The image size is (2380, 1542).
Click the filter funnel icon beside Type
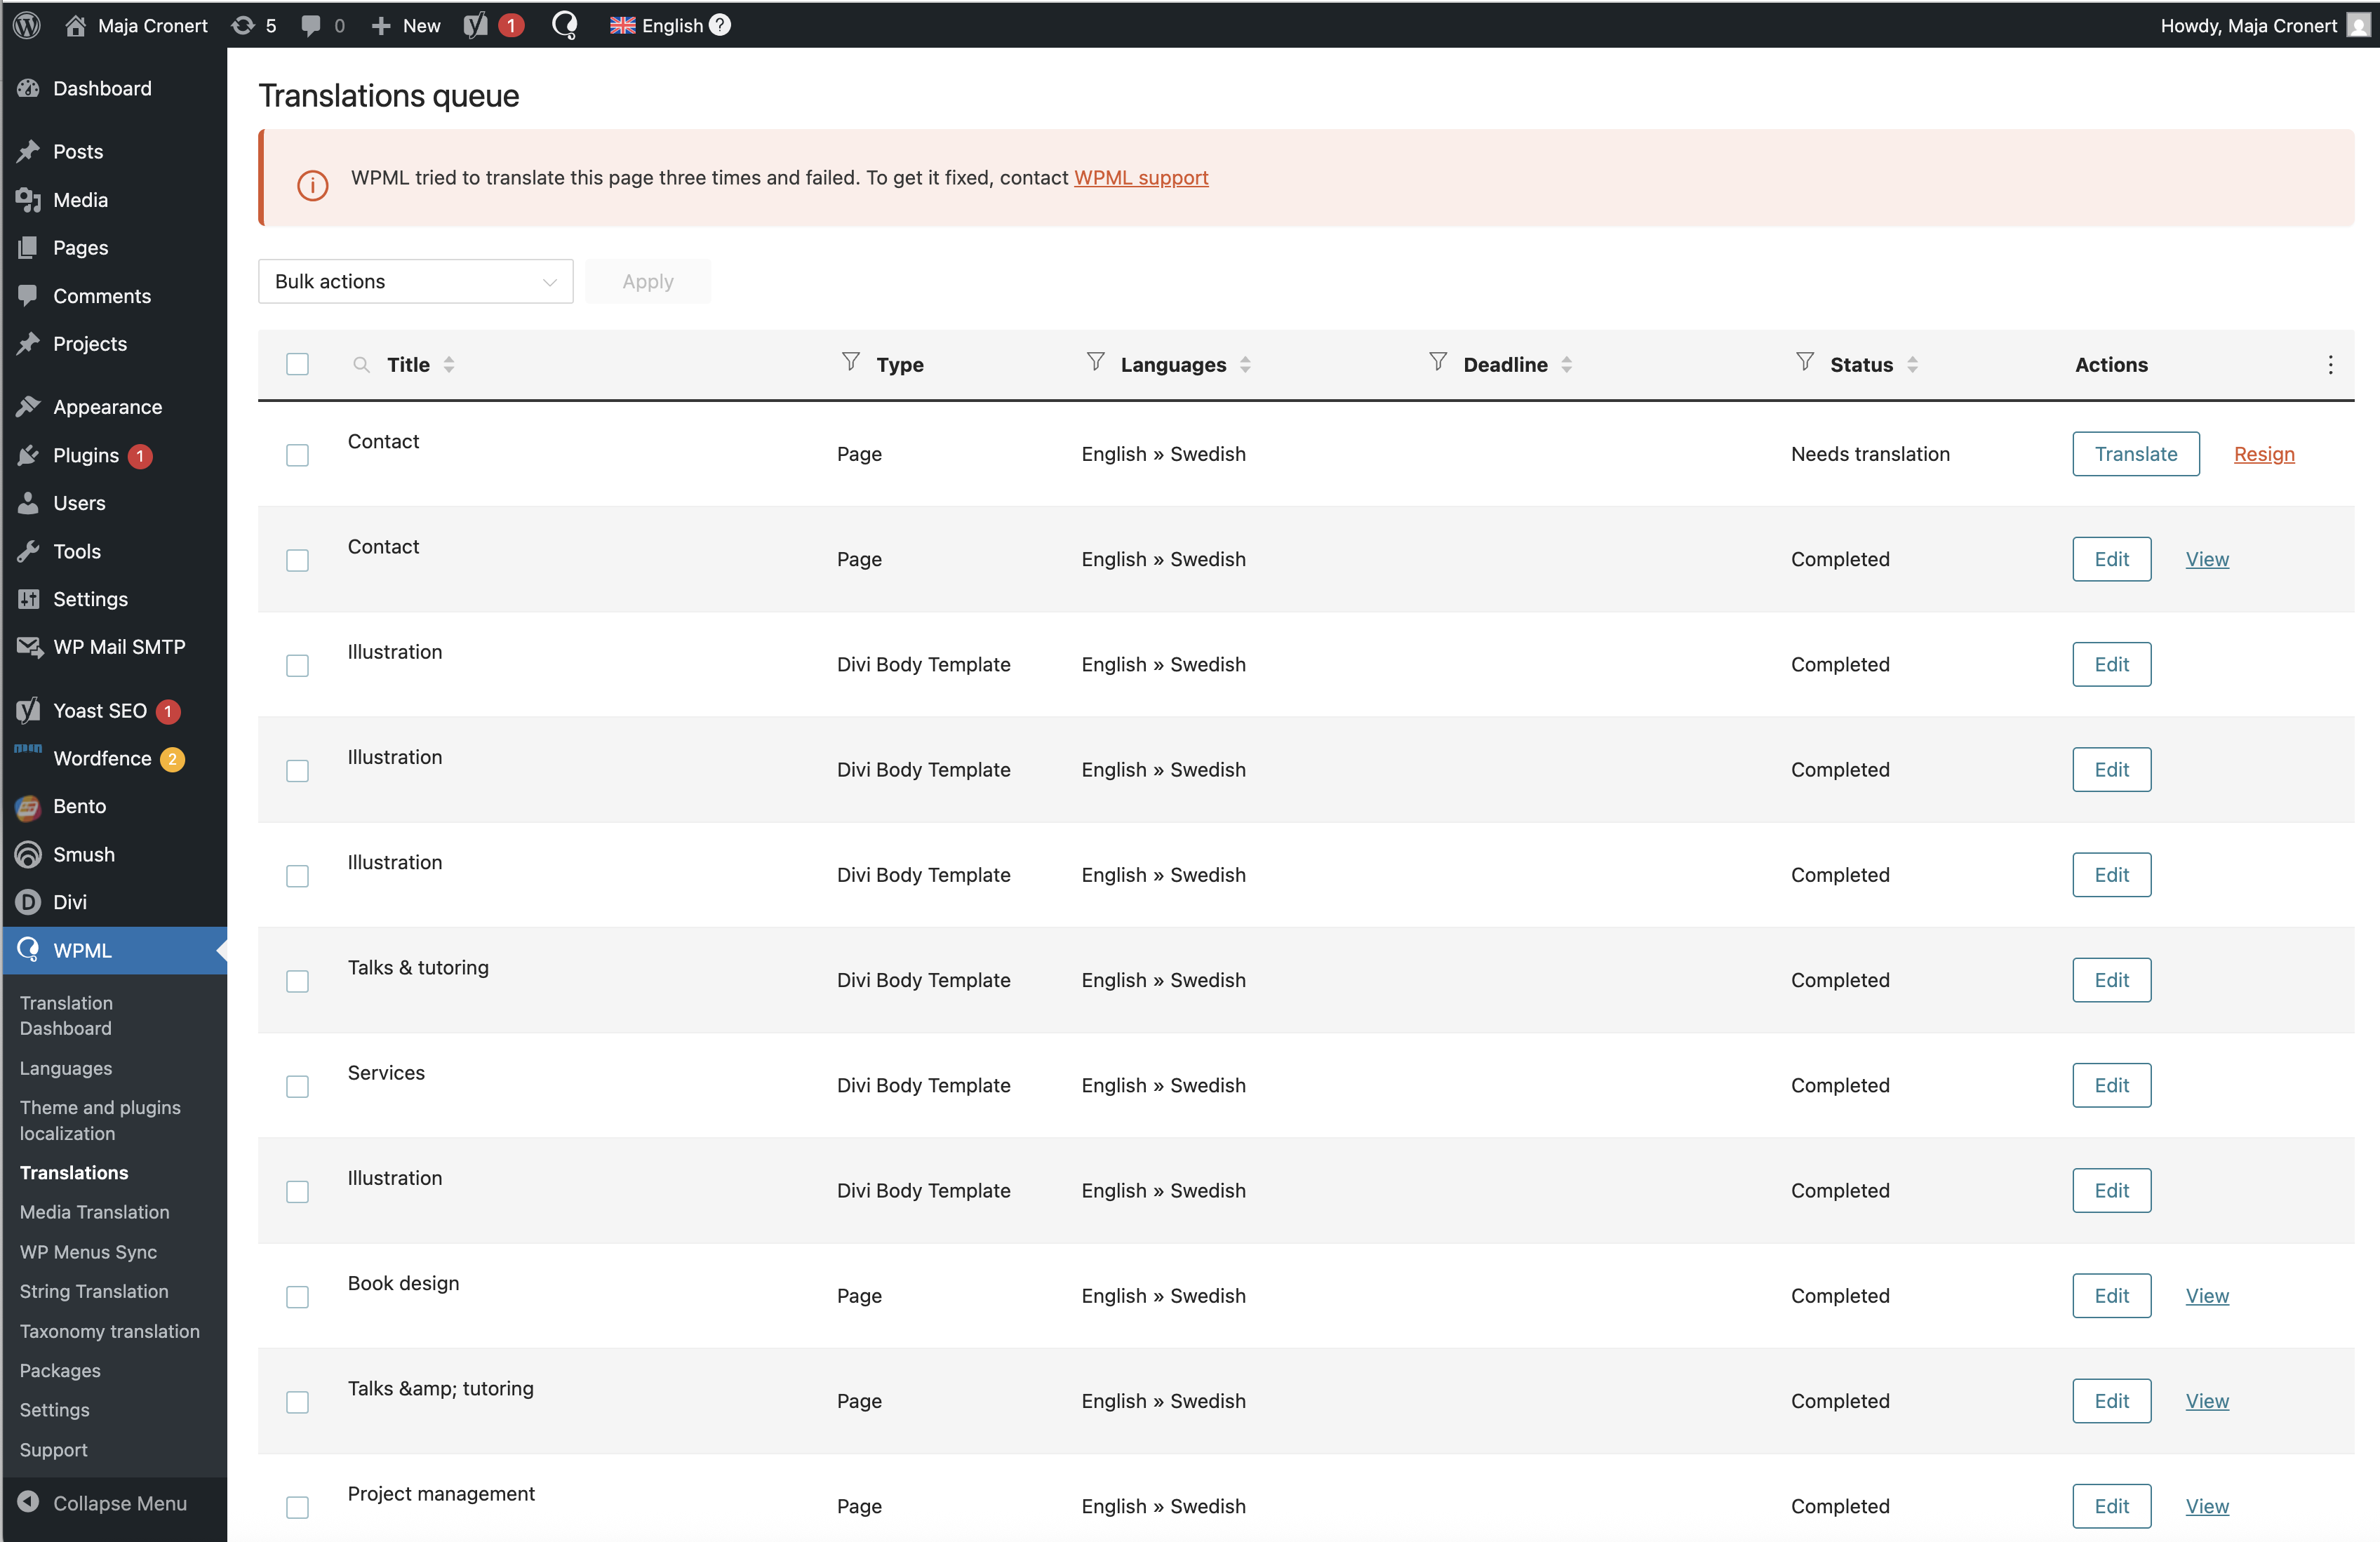click(x=850, y=362)
